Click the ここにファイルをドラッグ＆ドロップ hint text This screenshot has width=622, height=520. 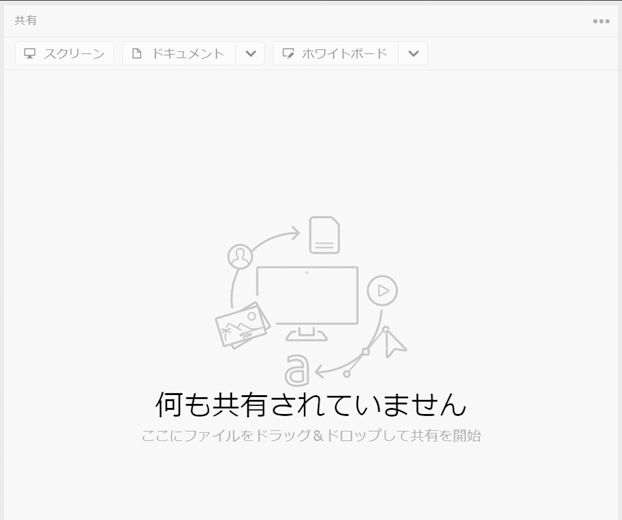coord(311,436)
